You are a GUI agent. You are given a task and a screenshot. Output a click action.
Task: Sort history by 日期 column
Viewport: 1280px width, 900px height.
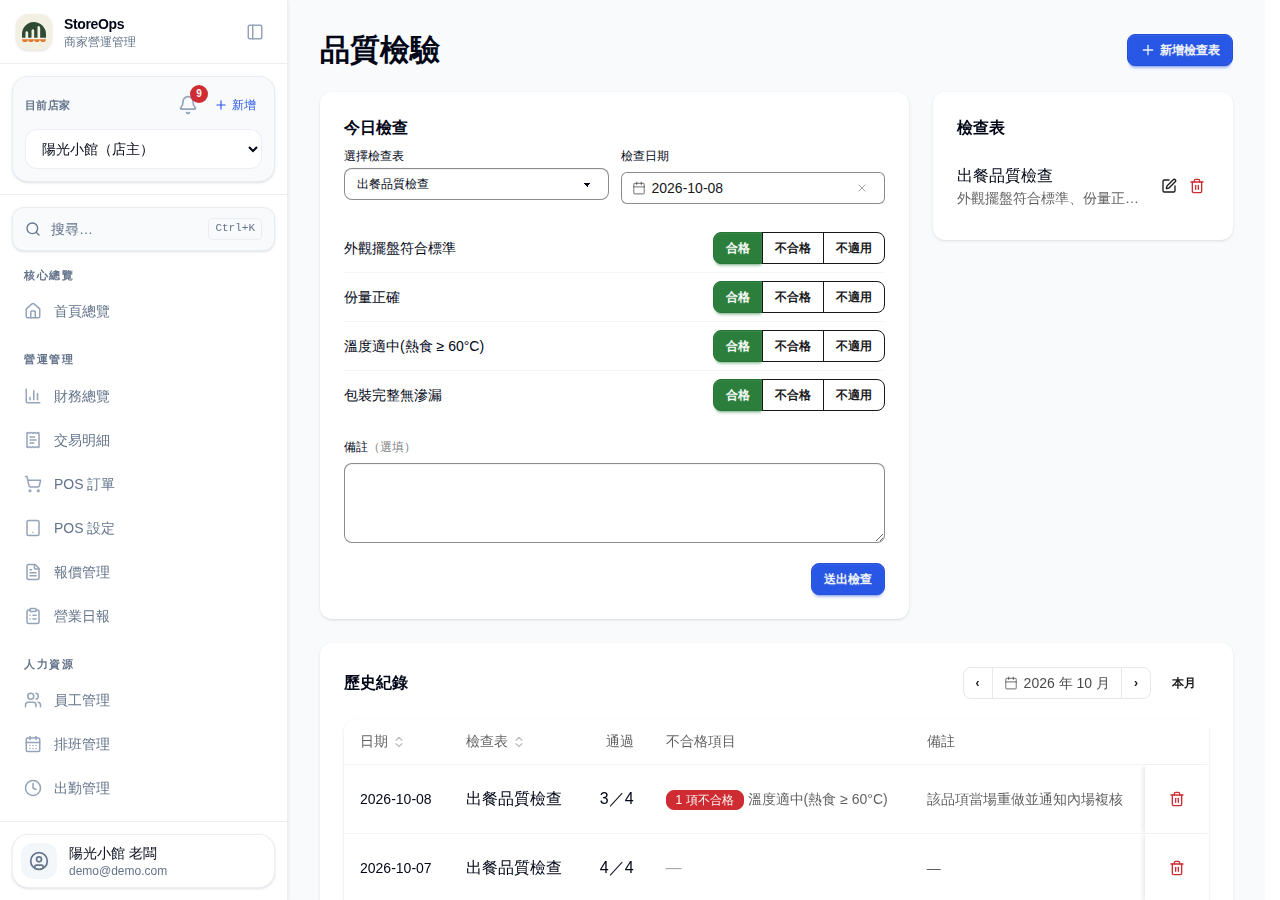coord(382,741)
